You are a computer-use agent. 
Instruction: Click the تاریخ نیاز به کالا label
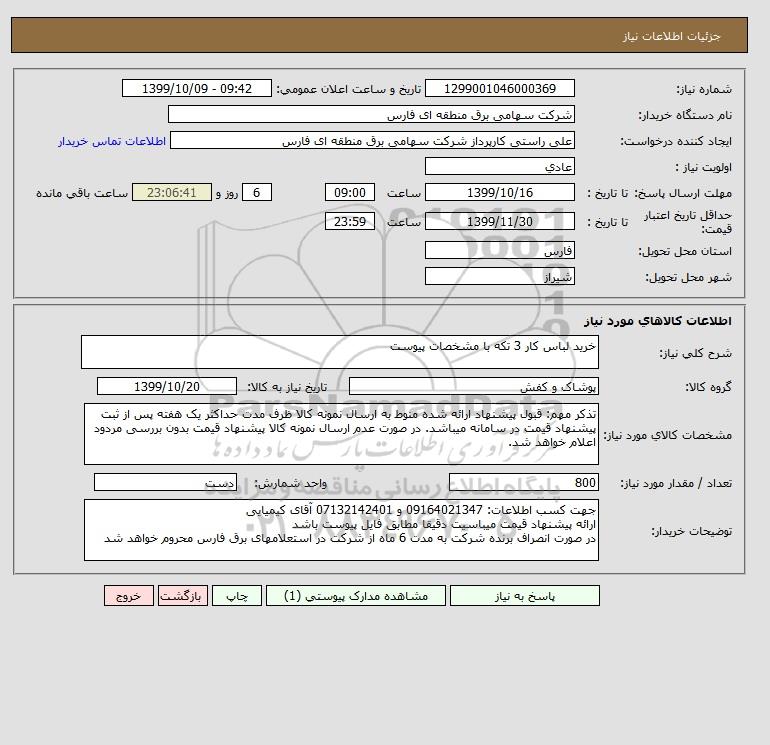[x=287, y=387]
